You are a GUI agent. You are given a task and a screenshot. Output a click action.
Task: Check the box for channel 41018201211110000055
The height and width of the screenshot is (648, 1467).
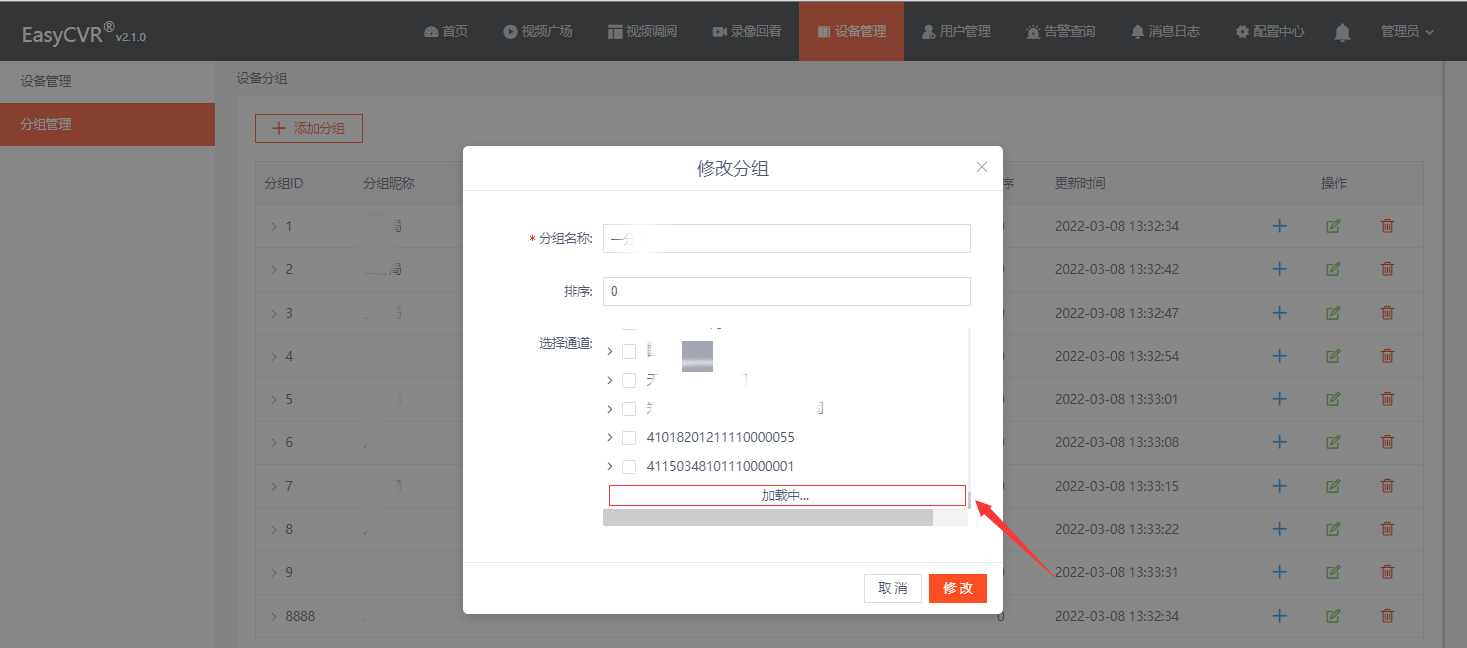pyautogui.click(x=629, y=438)
